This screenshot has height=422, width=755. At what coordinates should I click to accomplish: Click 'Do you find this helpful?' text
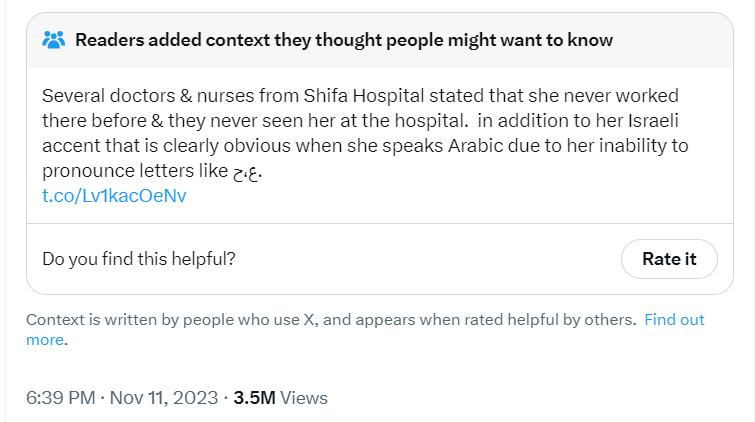139,259
